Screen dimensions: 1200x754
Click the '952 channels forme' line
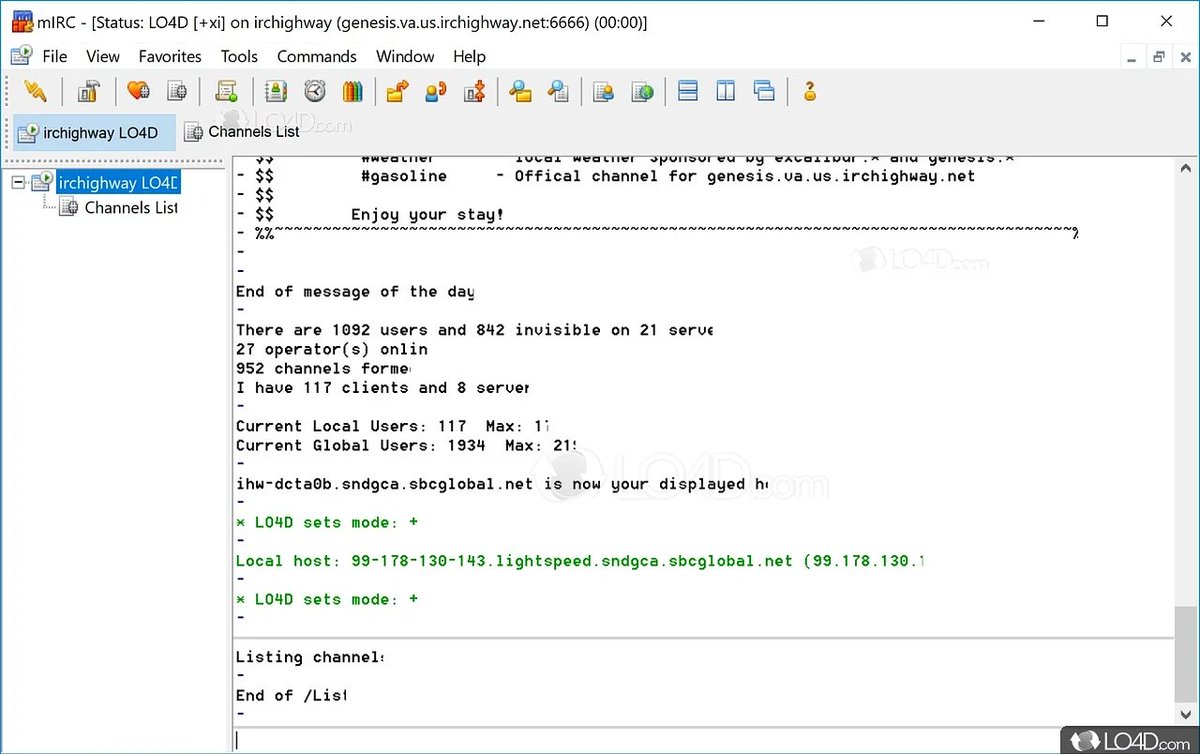click(x=322, y=369)
